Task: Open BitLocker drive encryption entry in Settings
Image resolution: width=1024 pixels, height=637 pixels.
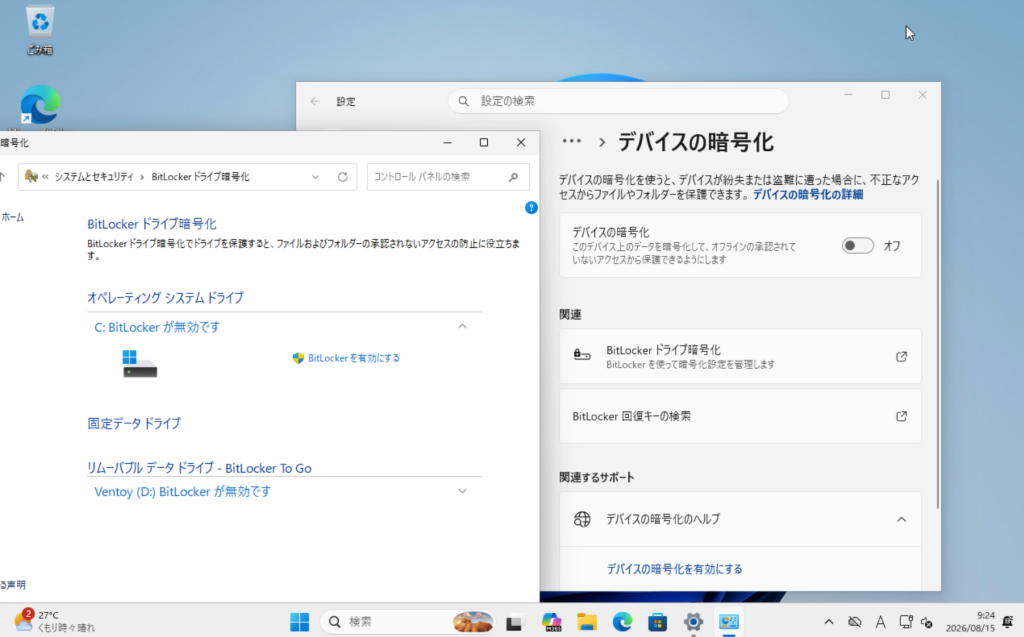Action: (x=740, y=357)
